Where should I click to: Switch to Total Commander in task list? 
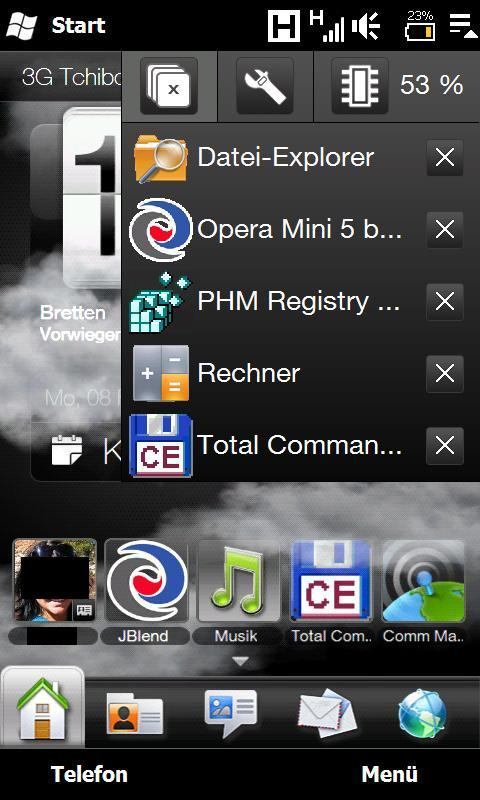(x=299, y=445)
